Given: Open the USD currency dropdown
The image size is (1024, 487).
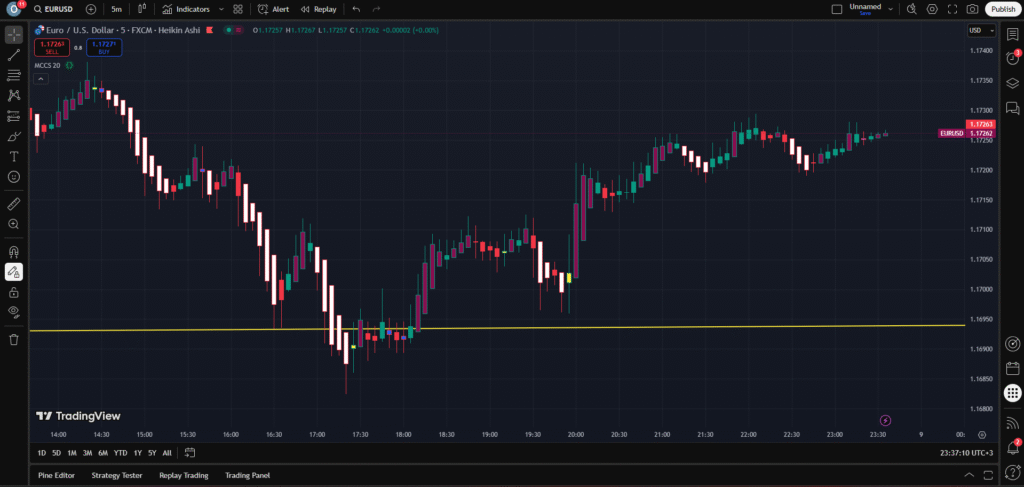Looking at the screenshot, I should [982, 31].
